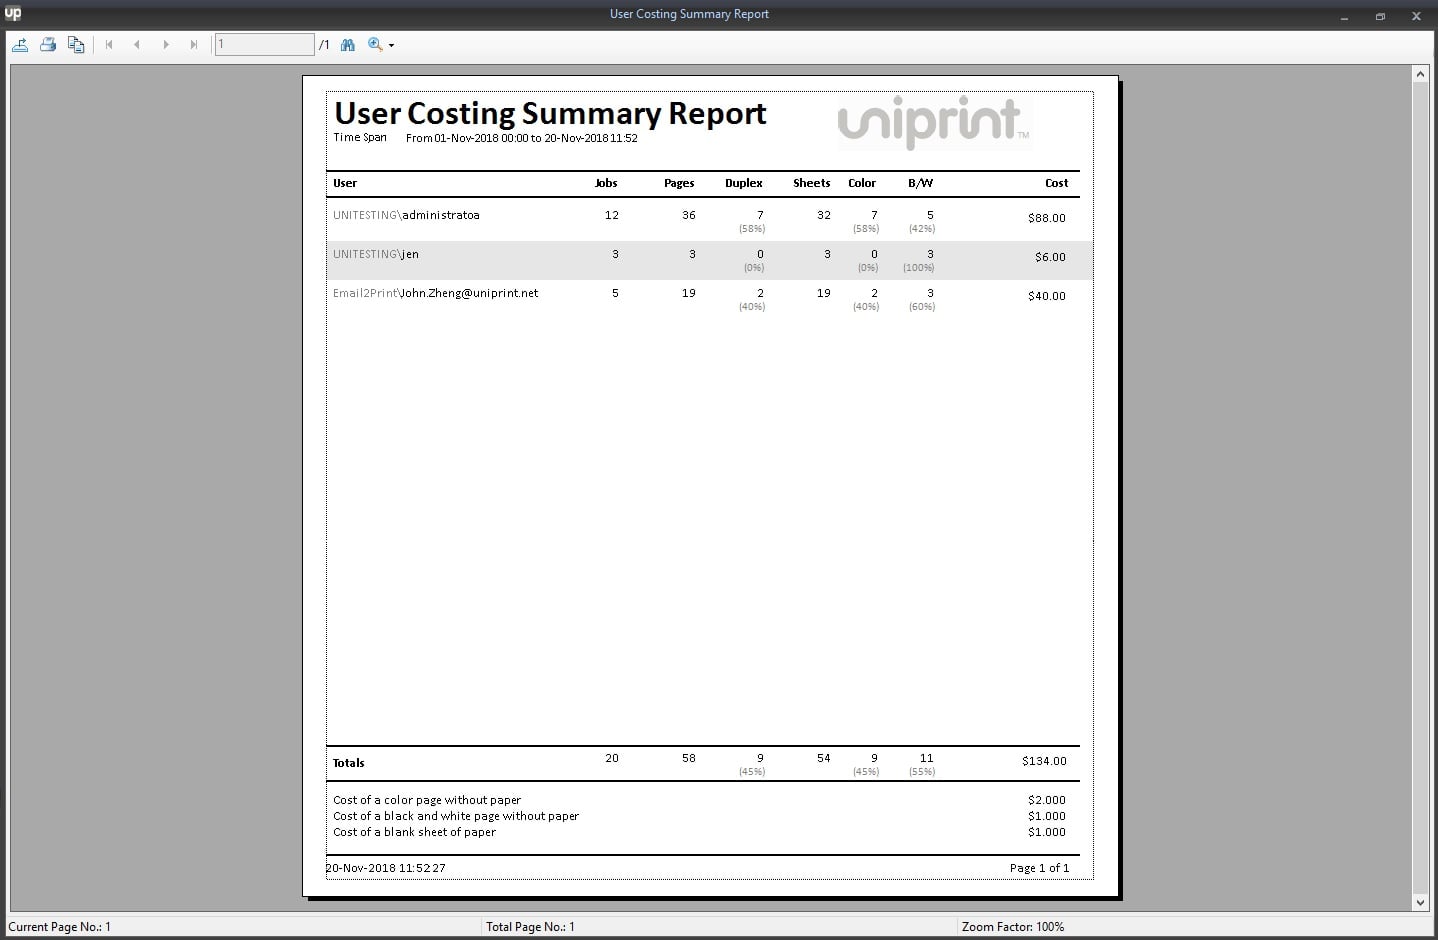
Task: Click John.Zheng's jobs value '5'
Action: pos(615,293)
